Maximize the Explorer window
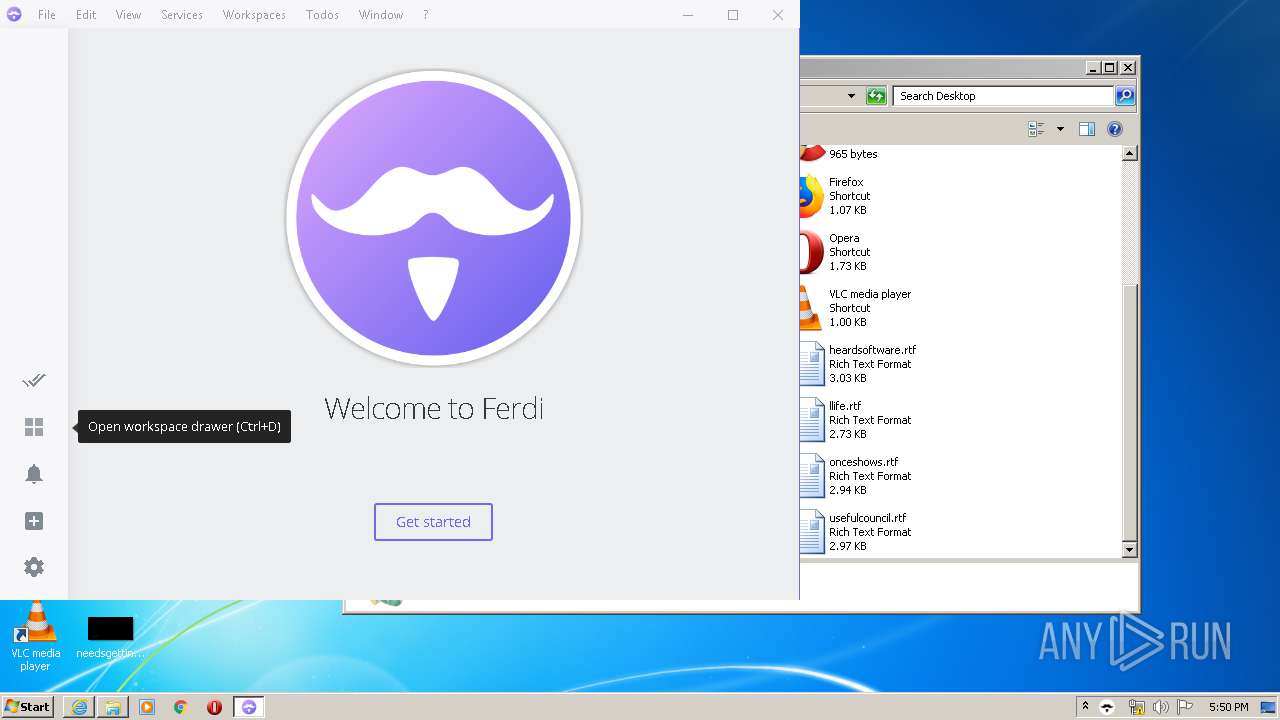This screenshot has height=720, width=1280. [1110, 68]
